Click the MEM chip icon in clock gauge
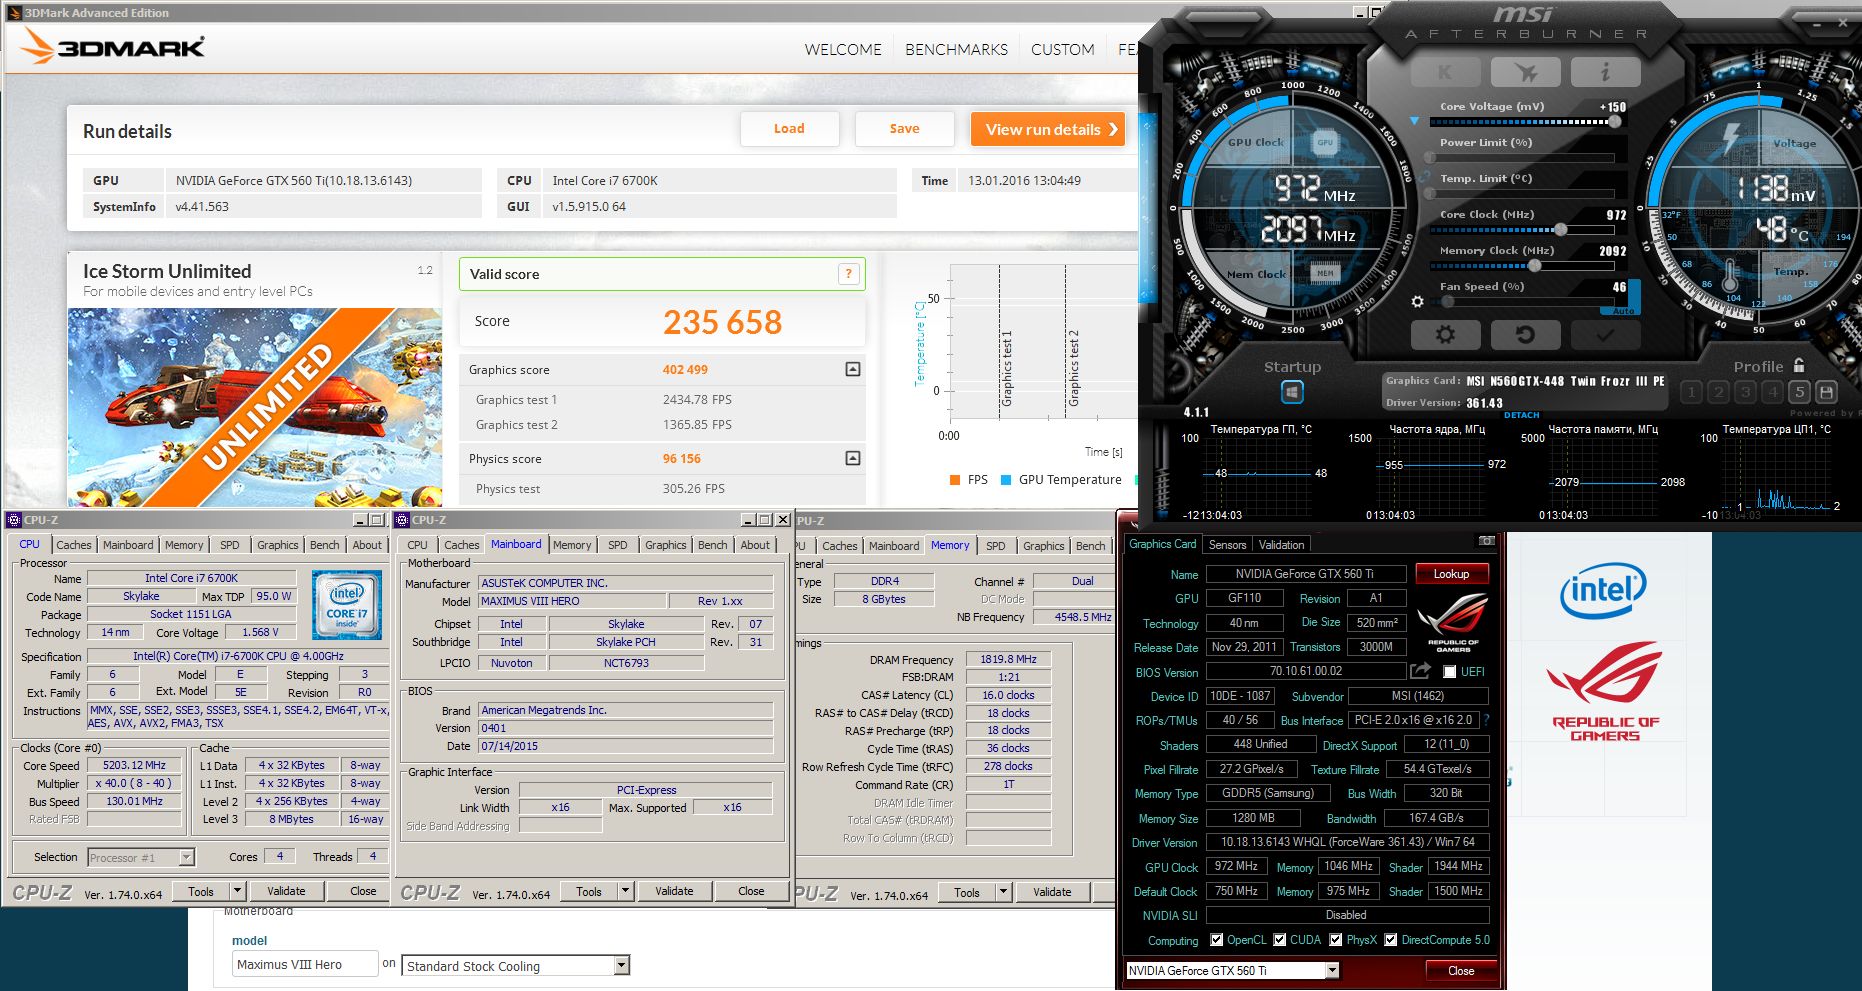Image resolution: width=1862 pixels, height=991 pixels. 1325,272
